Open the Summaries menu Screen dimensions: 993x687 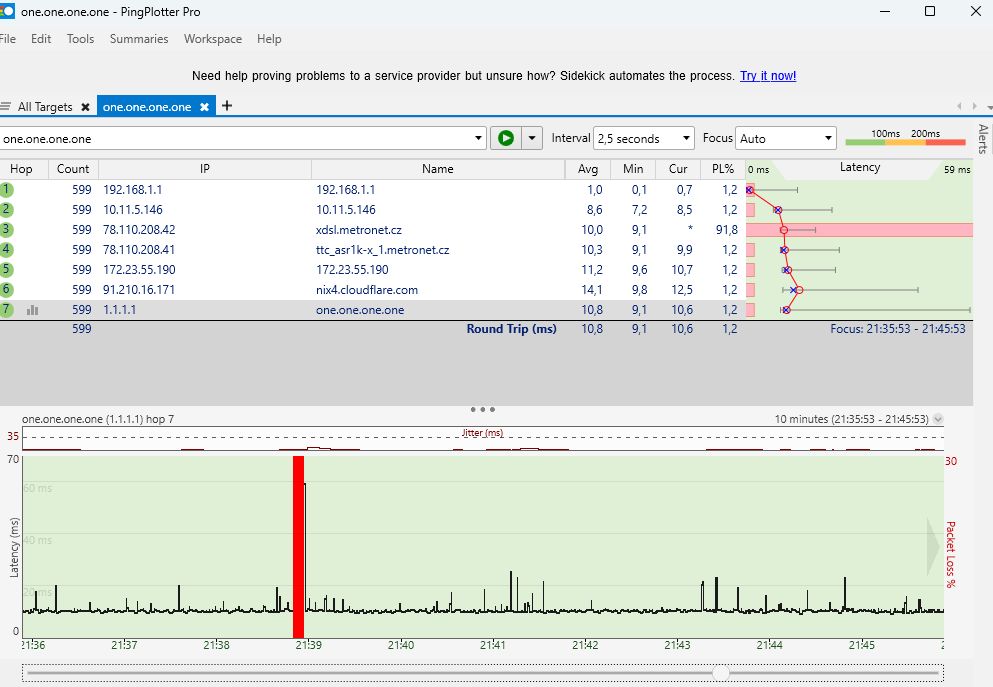coord(139,39)
